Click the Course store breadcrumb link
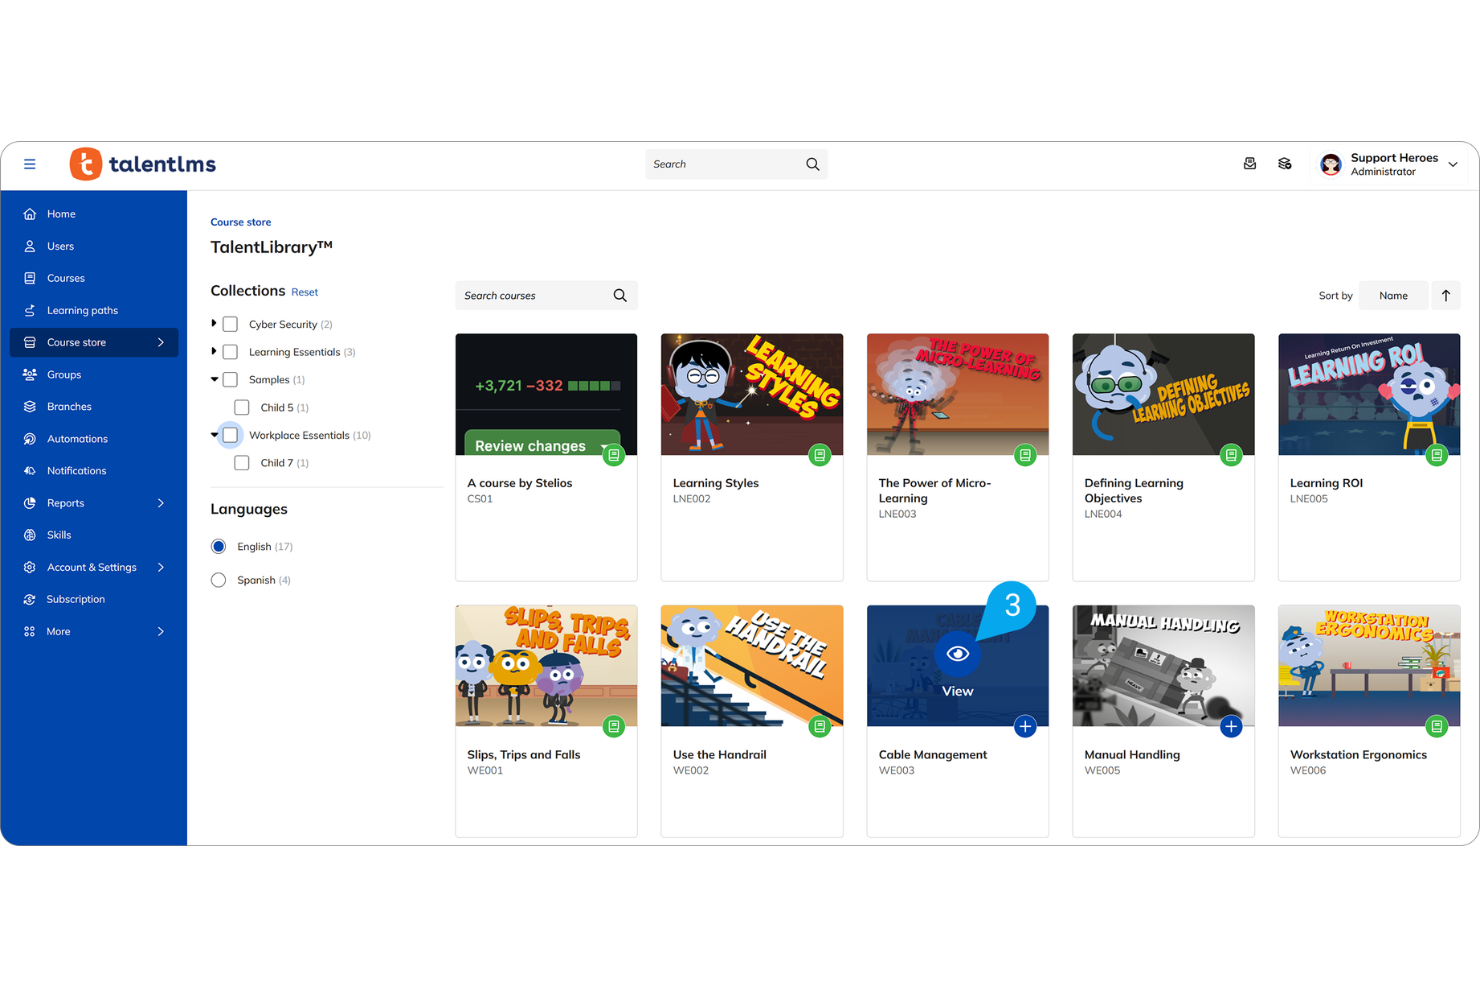 click(240, 222)
